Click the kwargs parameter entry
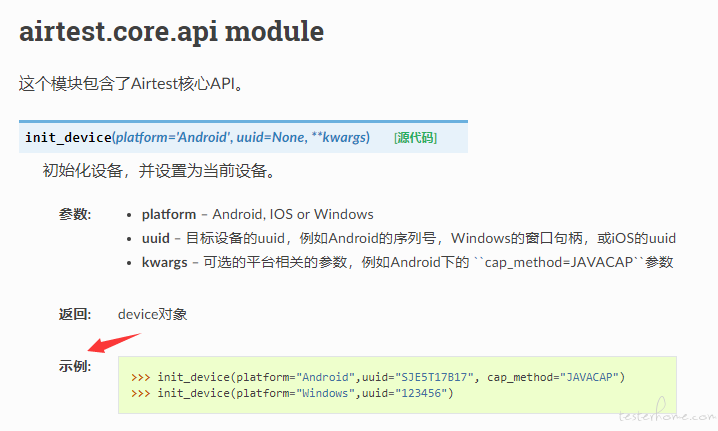Image resolution: width=718 pixels, height=431 pixels. [x=407, y=262]
